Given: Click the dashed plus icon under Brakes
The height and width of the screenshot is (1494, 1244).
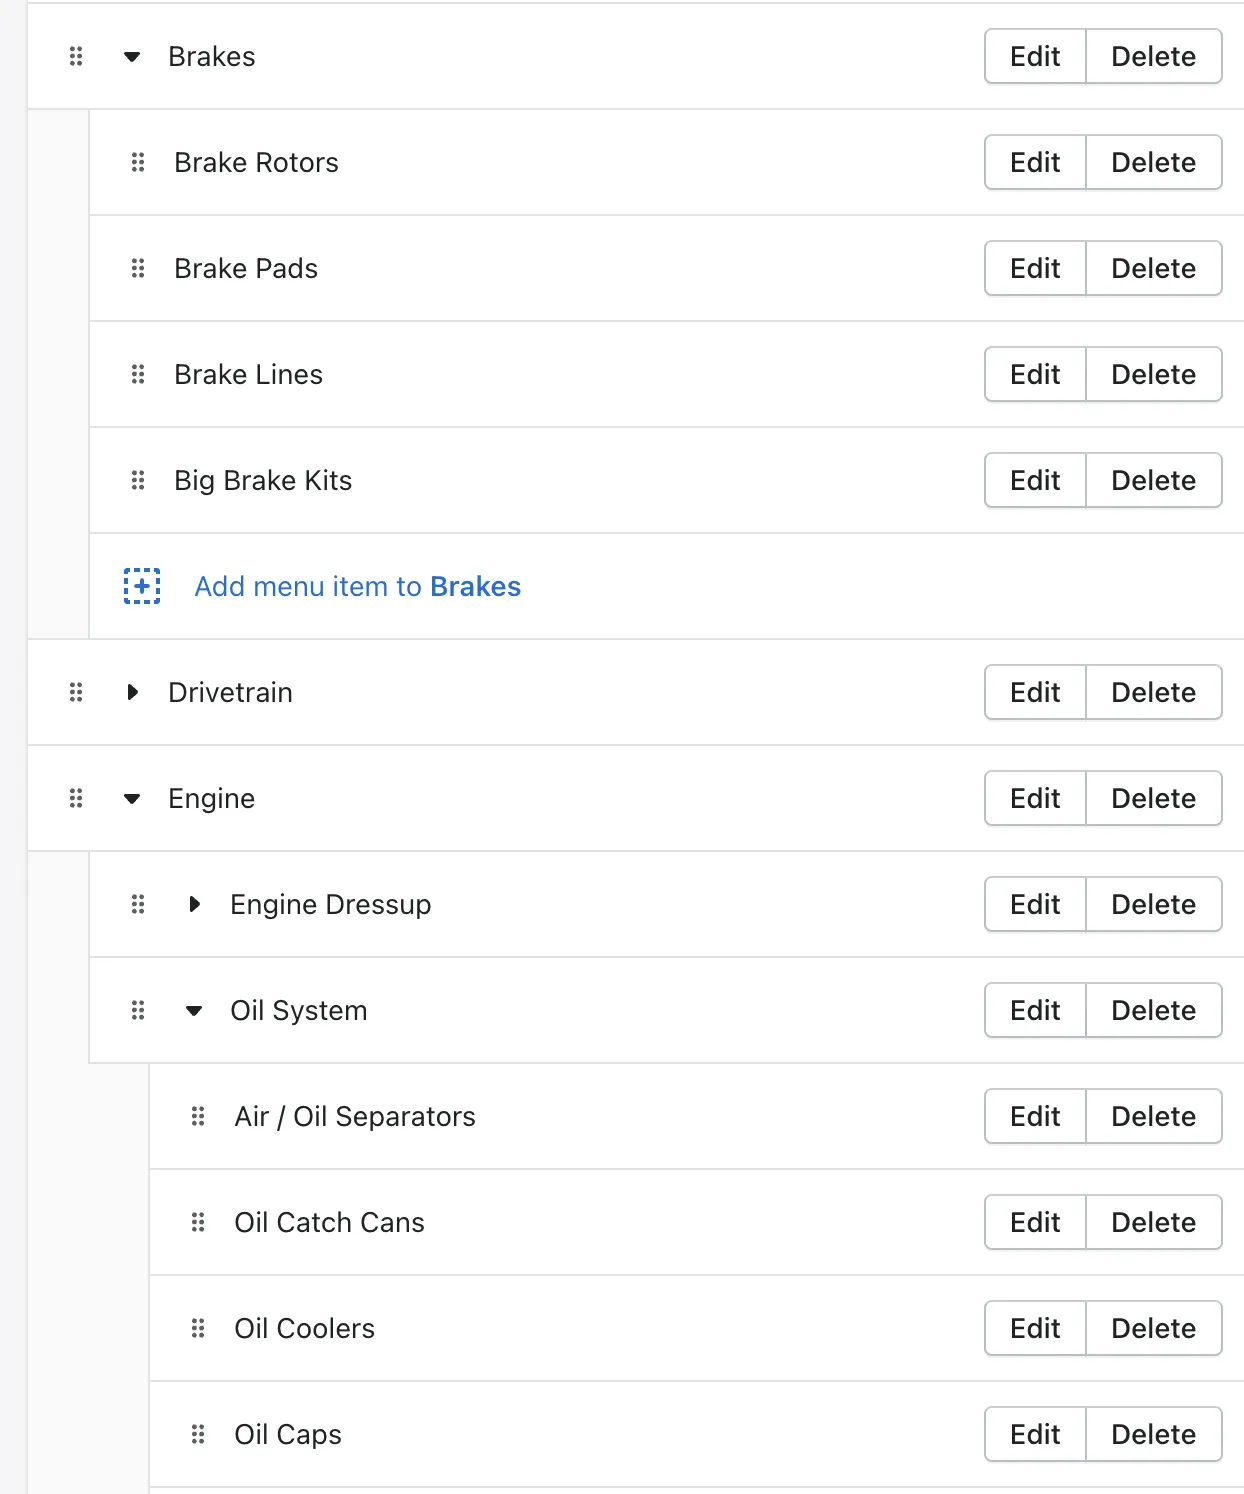Looking at the screenshot, I should pos(142,586).
